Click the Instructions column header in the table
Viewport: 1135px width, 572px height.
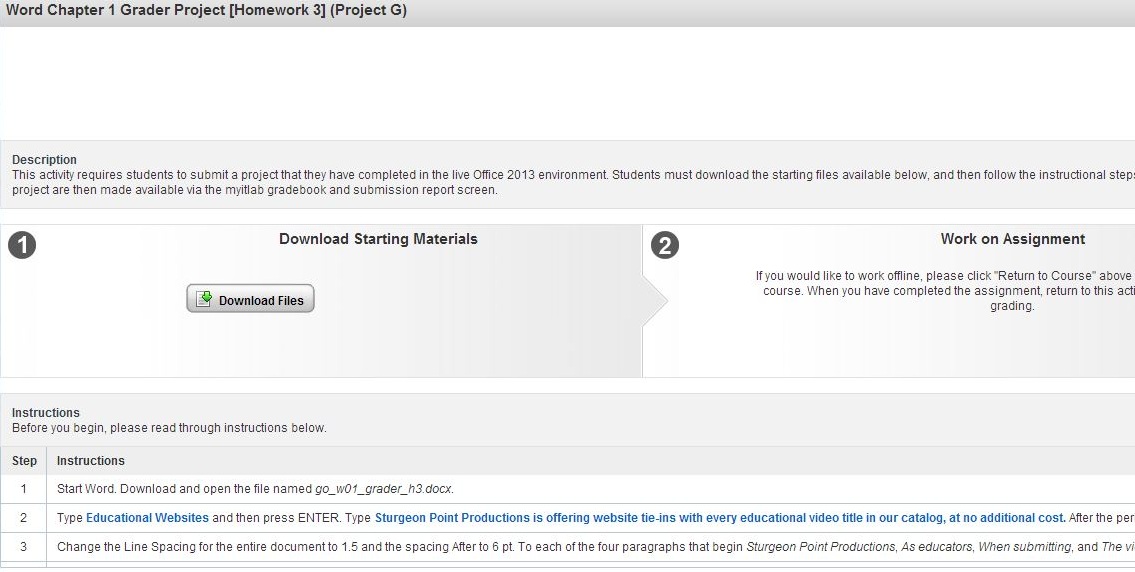click(91, 461)
